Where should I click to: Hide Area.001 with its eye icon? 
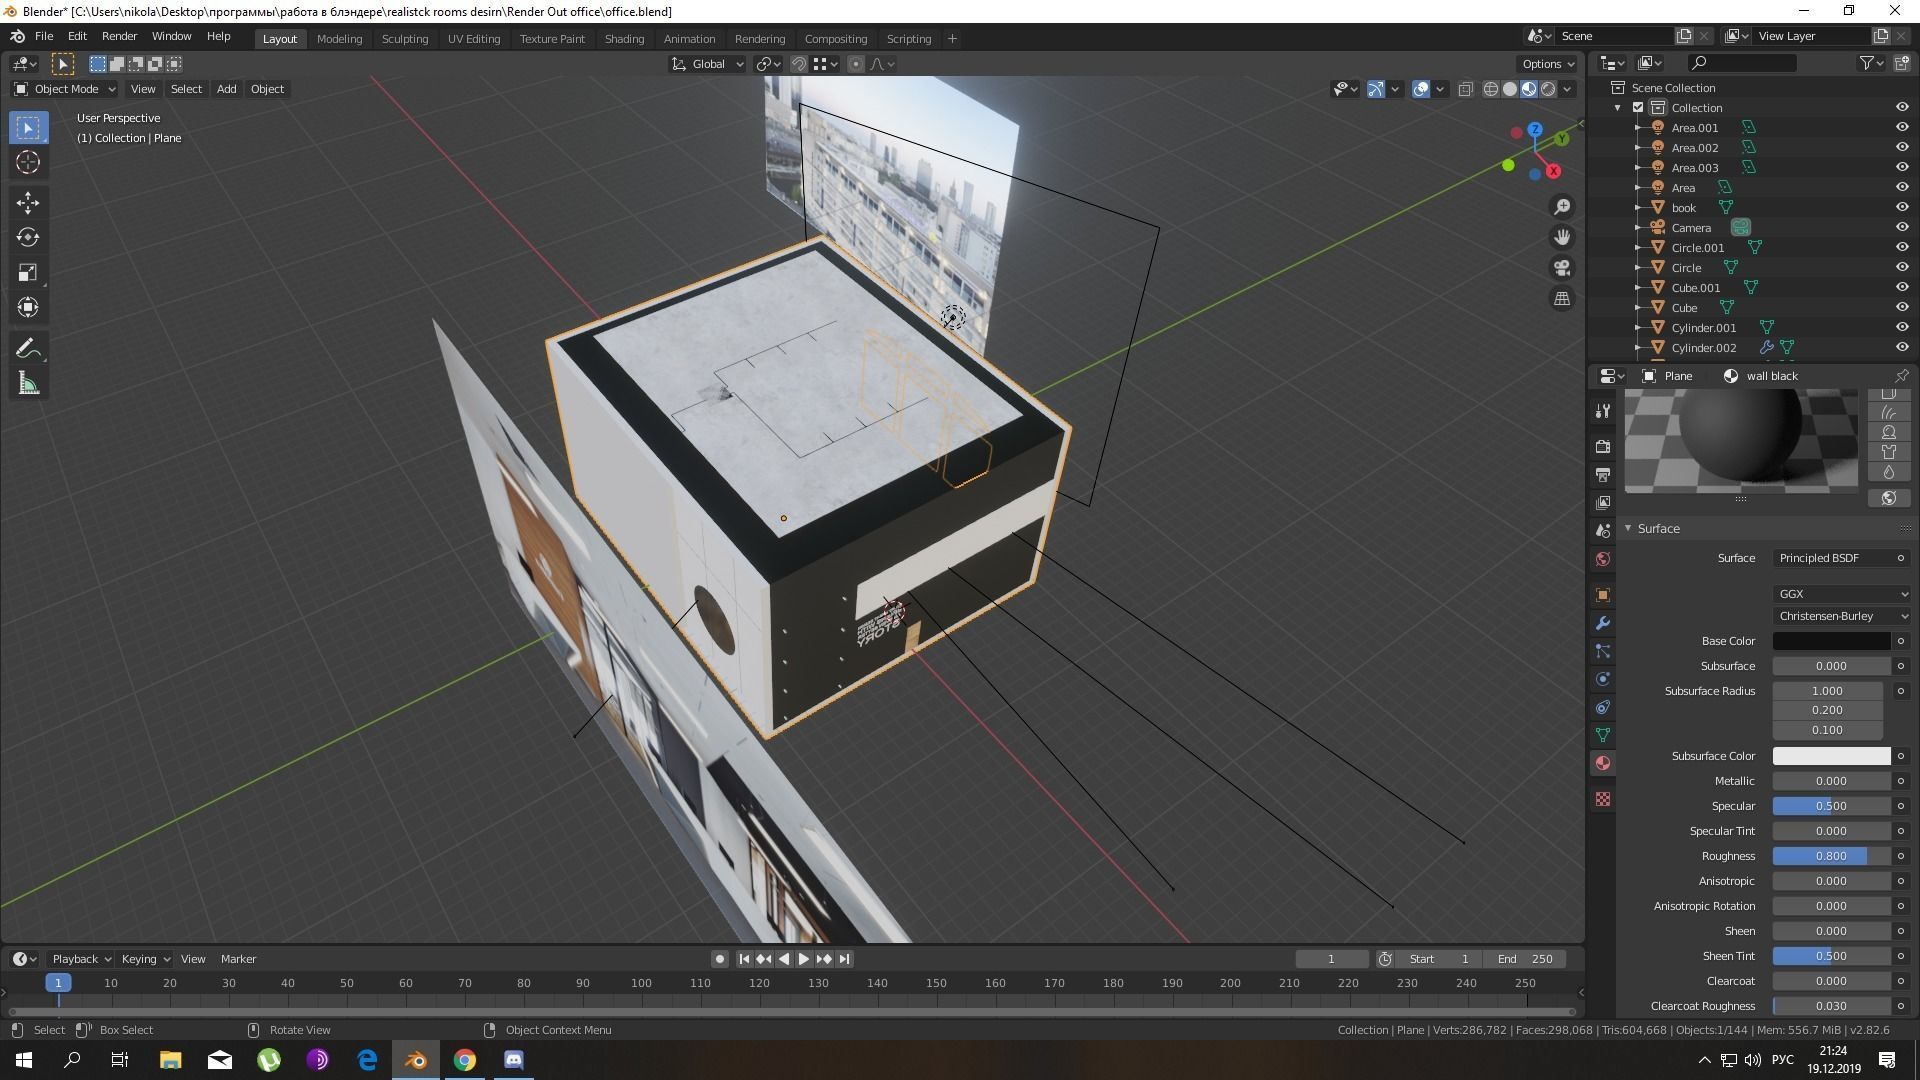point(1901,128)
